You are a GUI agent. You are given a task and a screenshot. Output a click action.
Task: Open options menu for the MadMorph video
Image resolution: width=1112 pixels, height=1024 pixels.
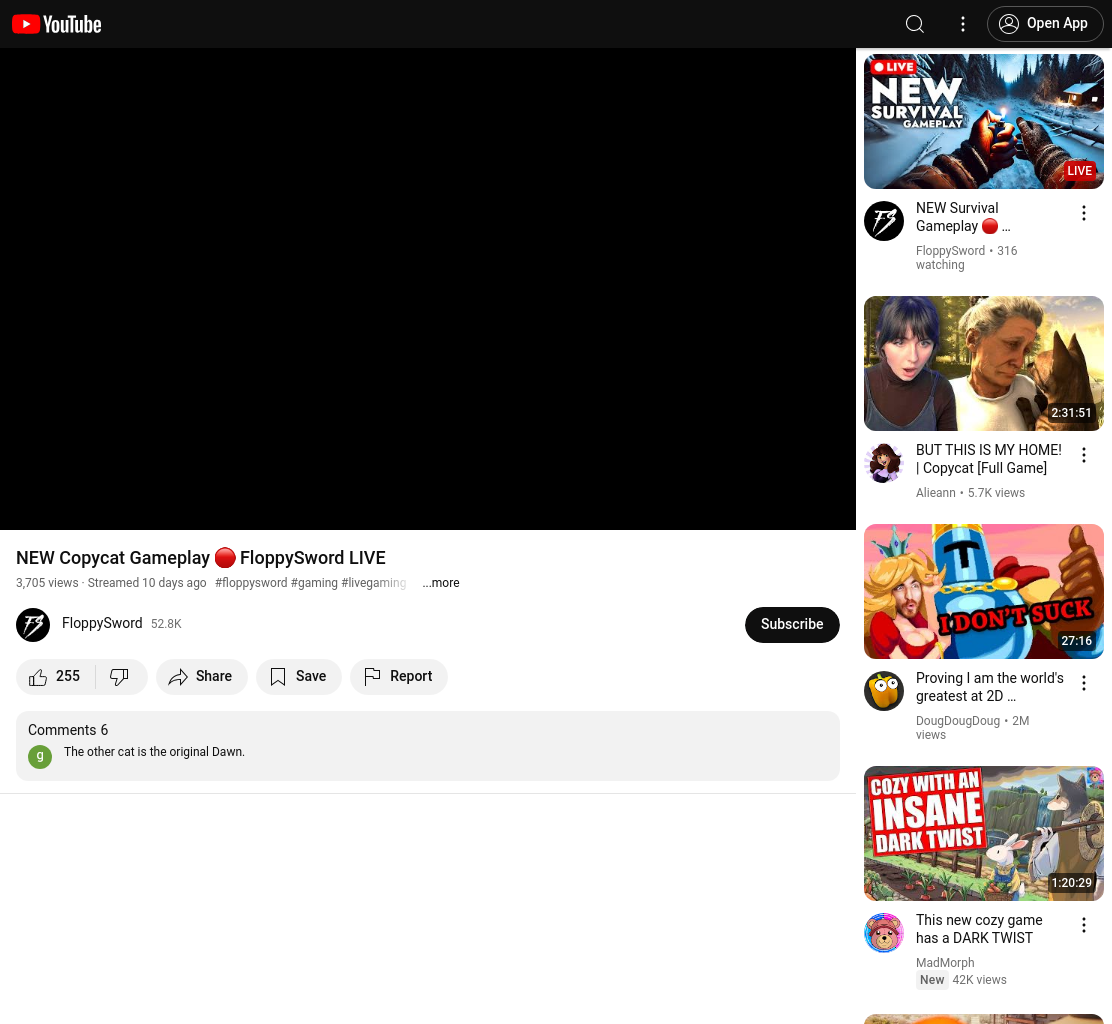click(x=1084, y=925)
